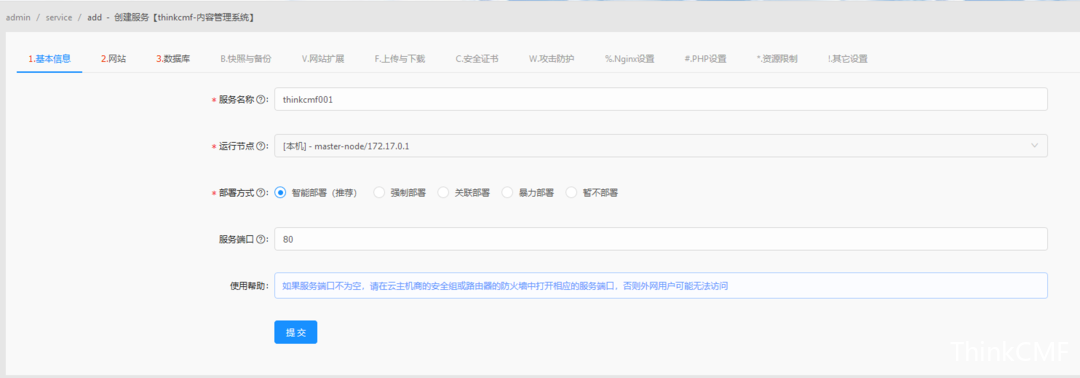Click the 创建服务【thinkcmf-内容管理系统】 title
This screenshot has width=1080, height=378.
click(x=185, y=18)
